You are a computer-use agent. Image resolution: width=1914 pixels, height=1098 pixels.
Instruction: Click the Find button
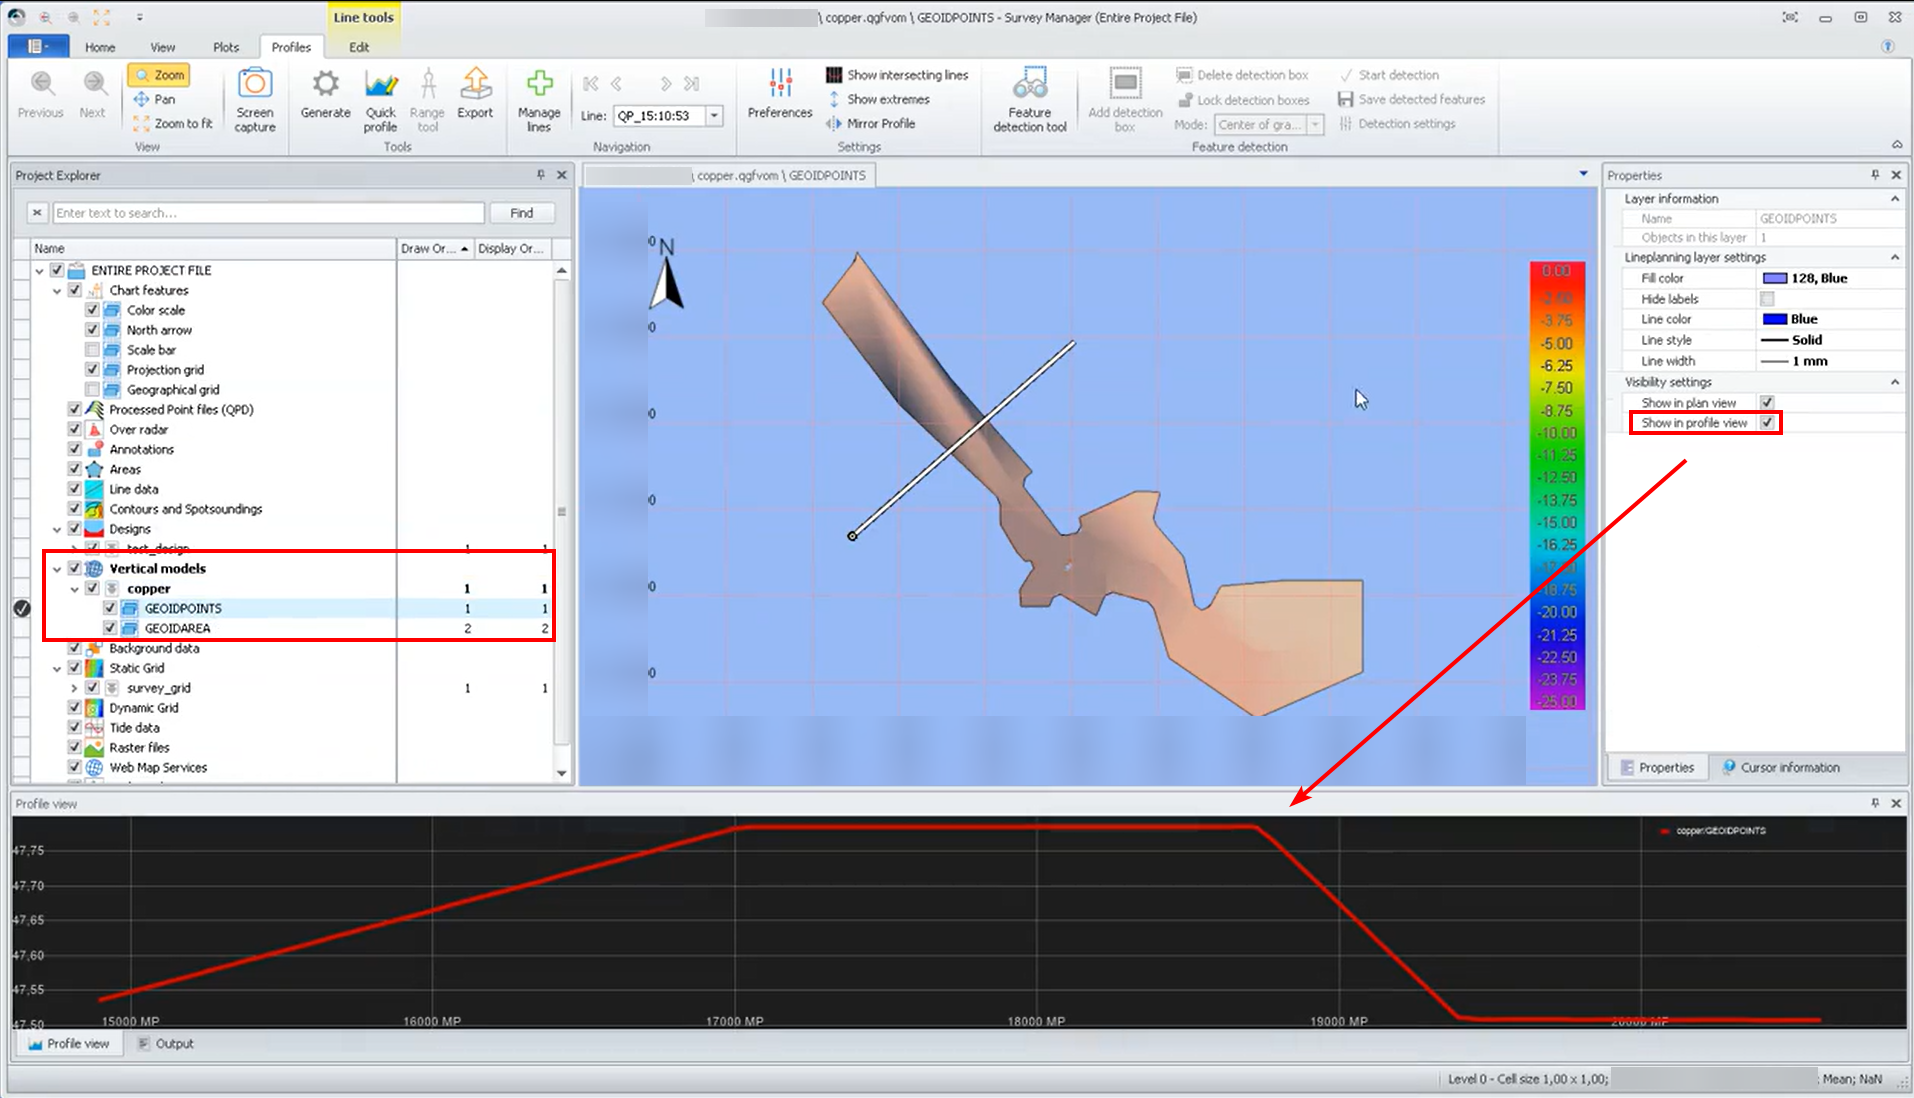(521, 213)
